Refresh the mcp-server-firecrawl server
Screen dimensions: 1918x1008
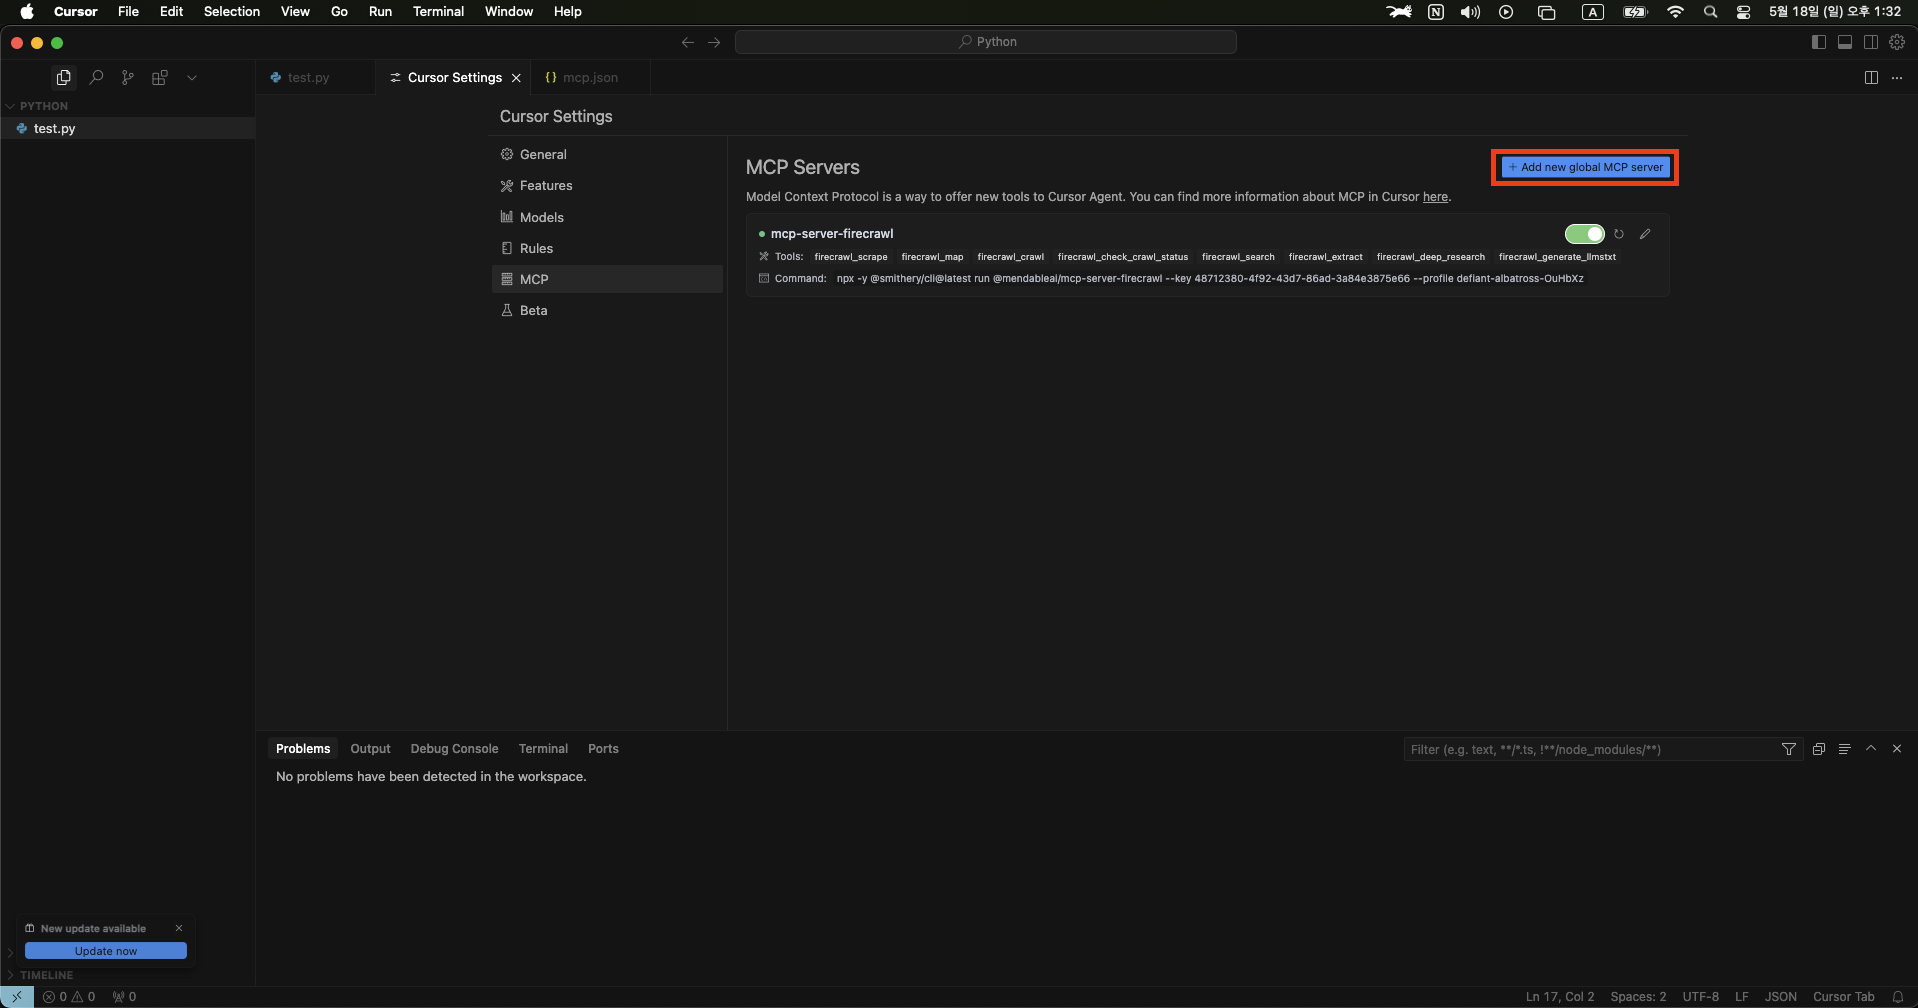tap(1619, 234)
